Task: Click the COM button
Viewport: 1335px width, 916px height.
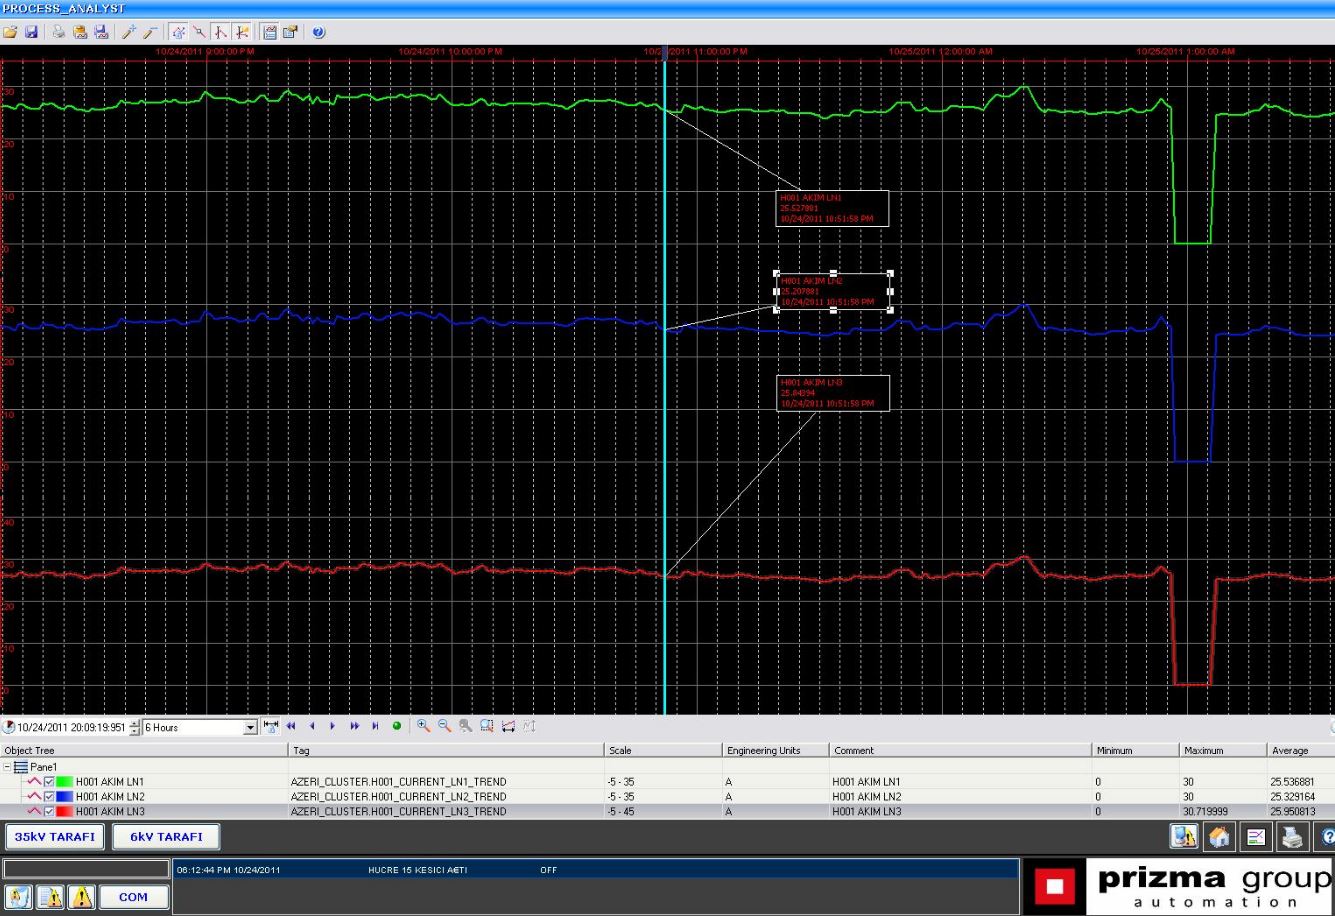Action: (x=133, y=897)
